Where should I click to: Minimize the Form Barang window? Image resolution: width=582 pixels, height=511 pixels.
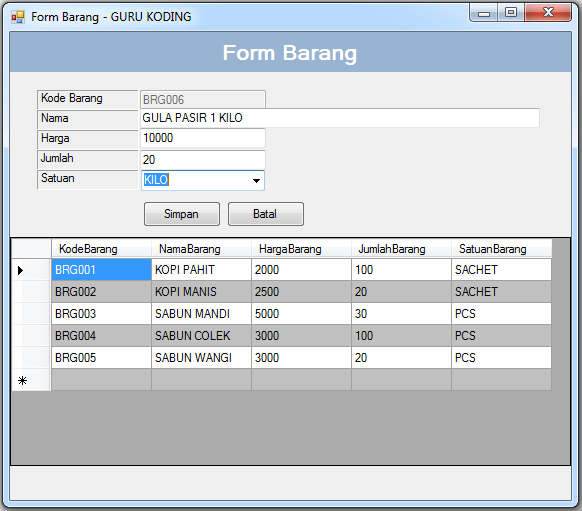click(484, 13)
